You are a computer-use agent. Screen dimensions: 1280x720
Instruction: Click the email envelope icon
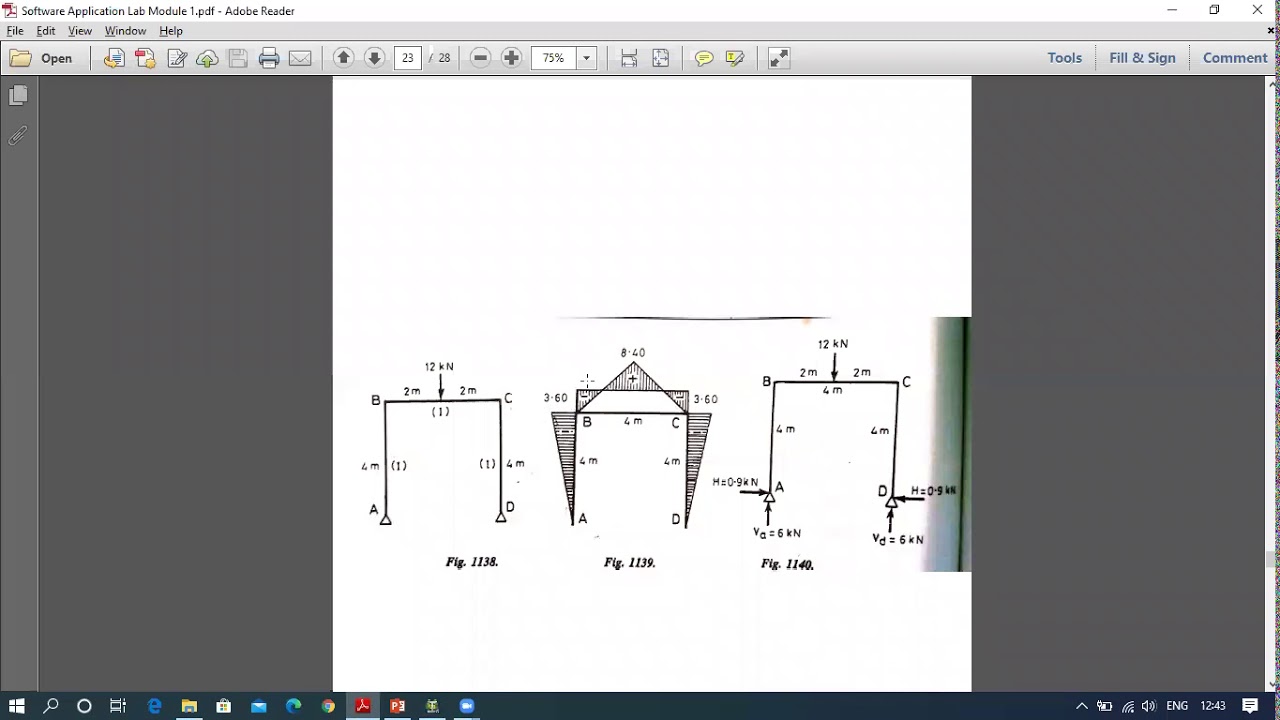tap(300, 58)
